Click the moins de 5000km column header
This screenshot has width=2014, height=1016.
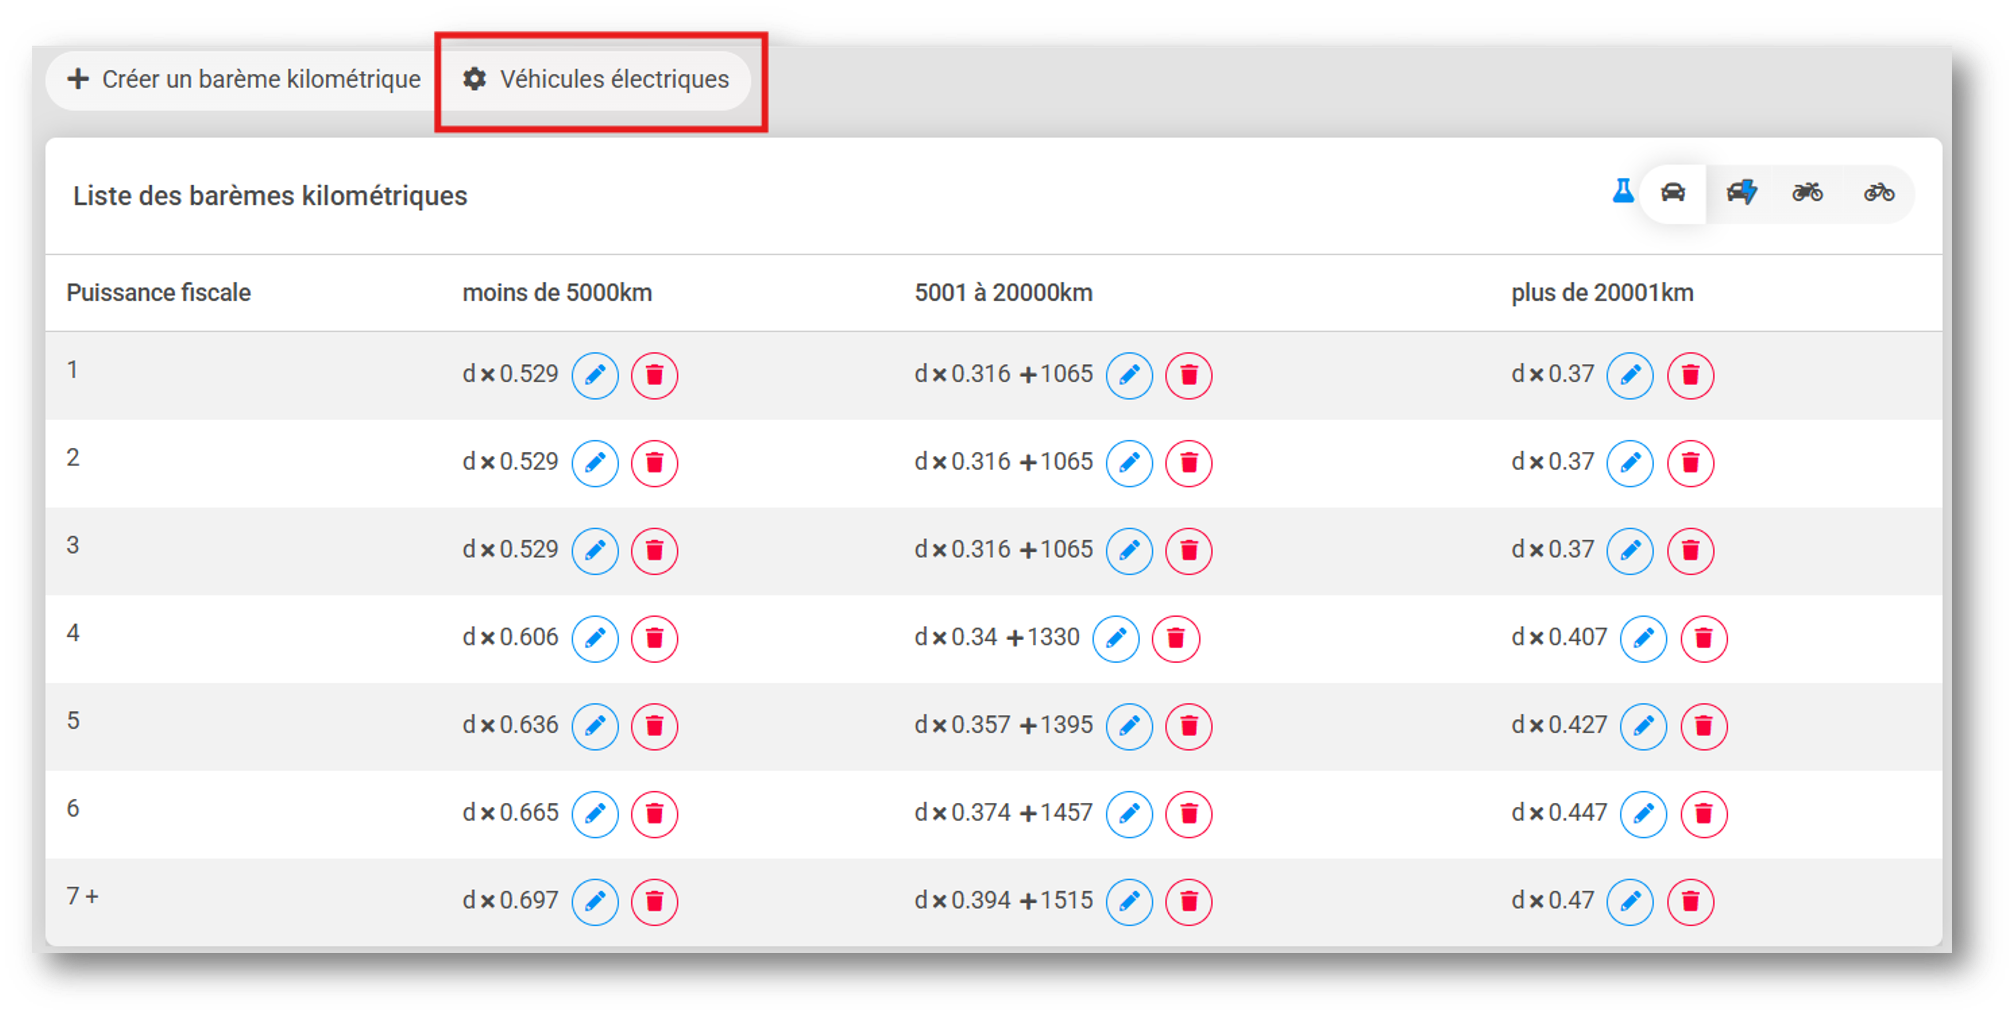557,293
